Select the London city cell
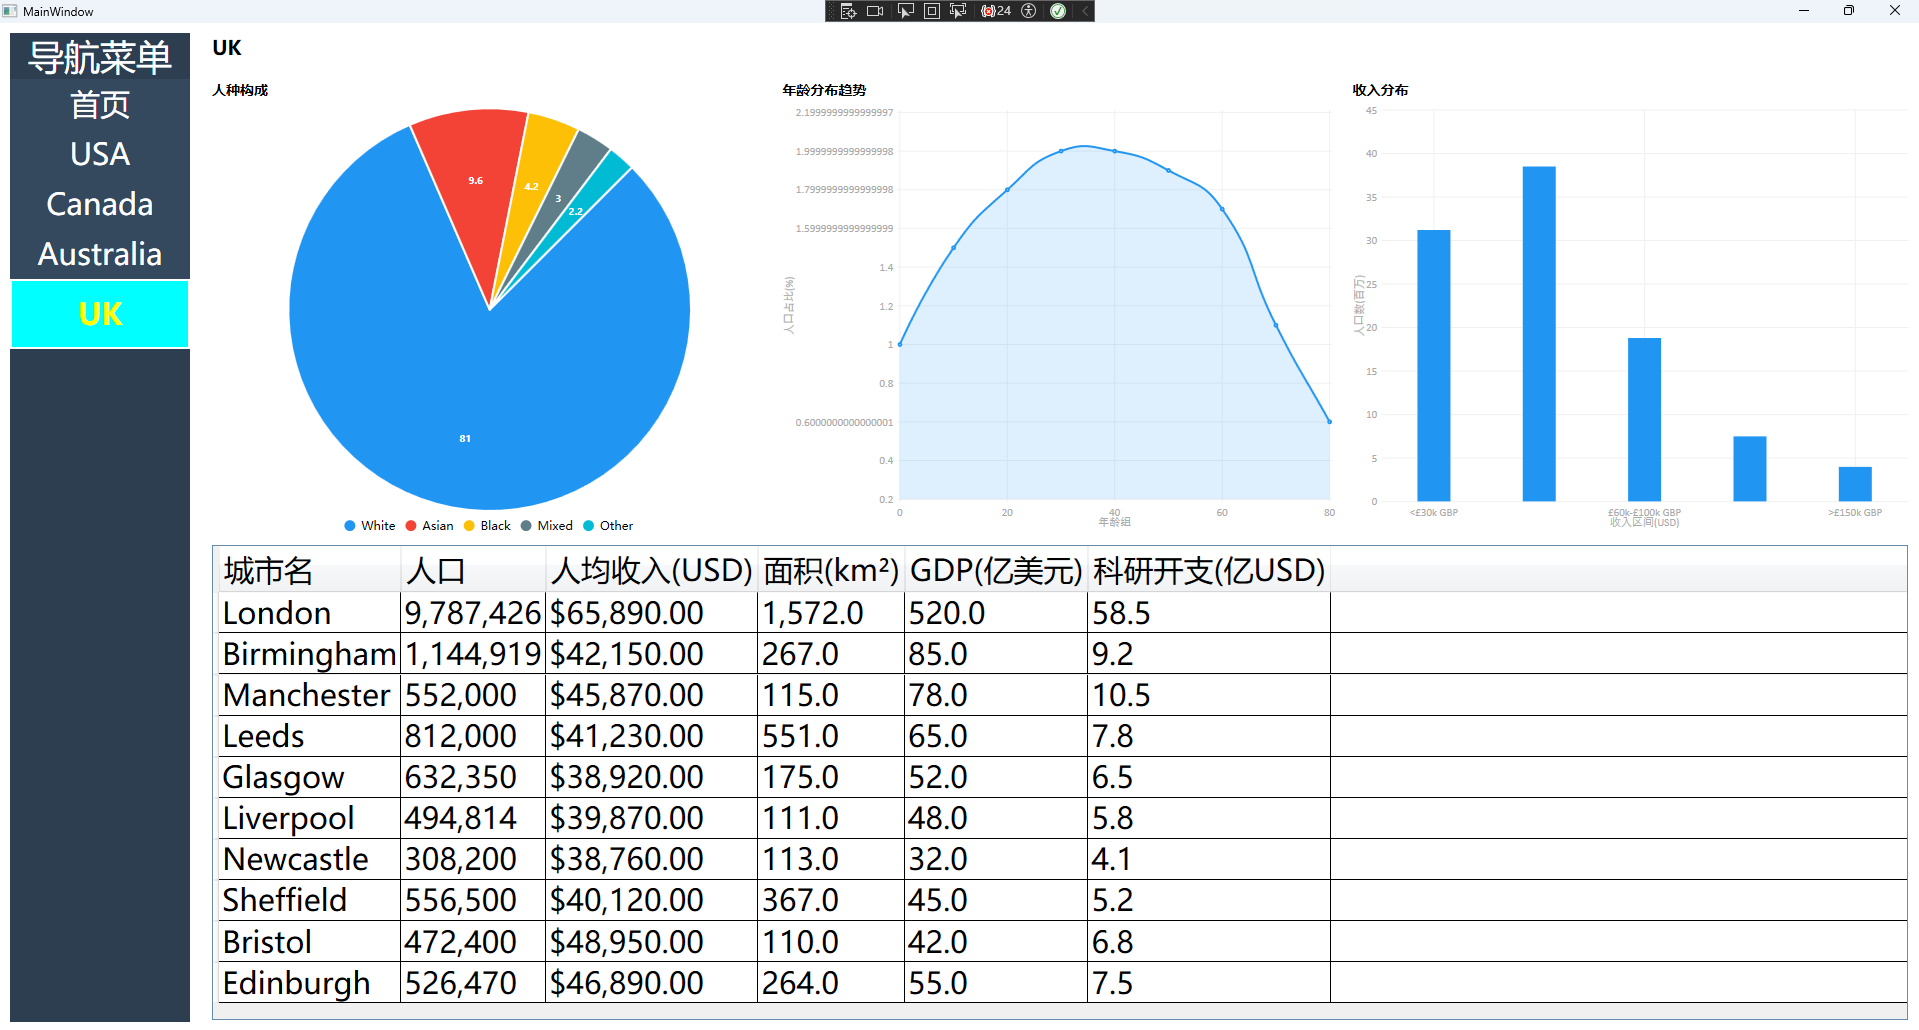This screenshot has width=1919, height=1030. click(x=310, y=613)
